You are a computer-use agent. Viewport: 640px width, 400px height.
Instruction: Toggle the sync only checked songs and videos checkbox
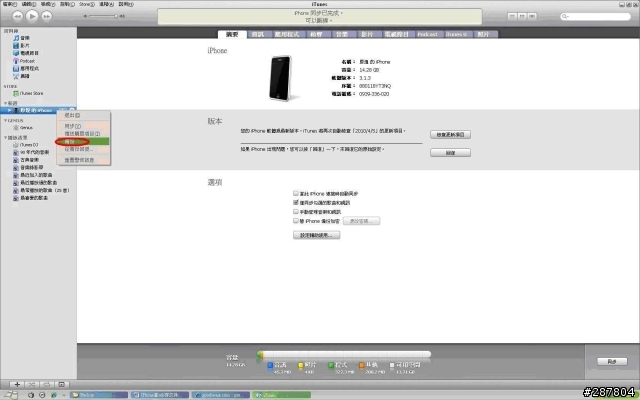click(296, 202)
